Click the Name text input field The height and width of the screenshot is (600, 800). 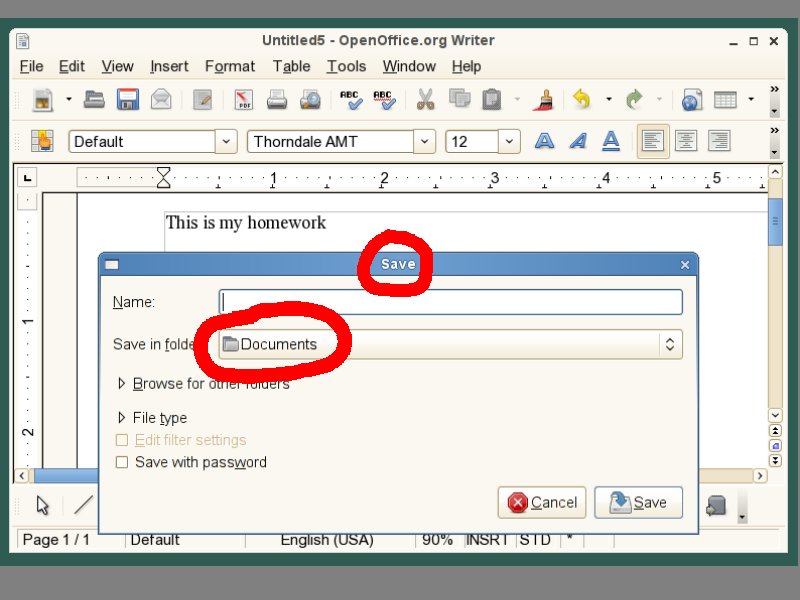(450, 302)
